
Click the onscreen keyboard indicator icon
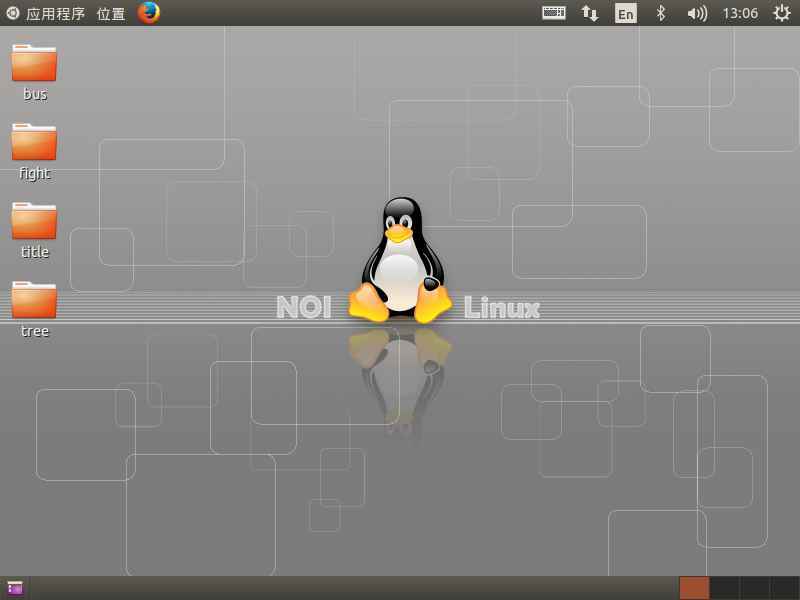click(x=554, y=13)
